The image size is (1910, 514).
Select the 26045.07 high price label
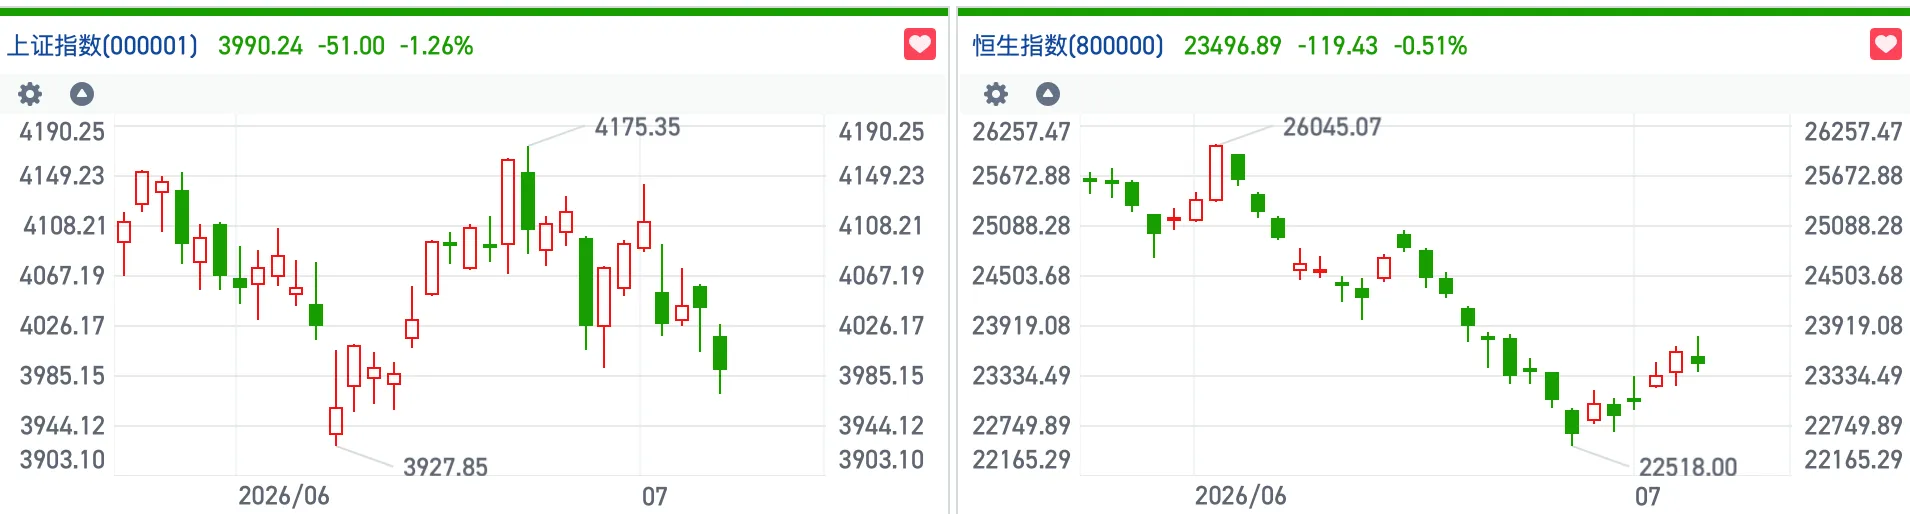pos(1332,127)
